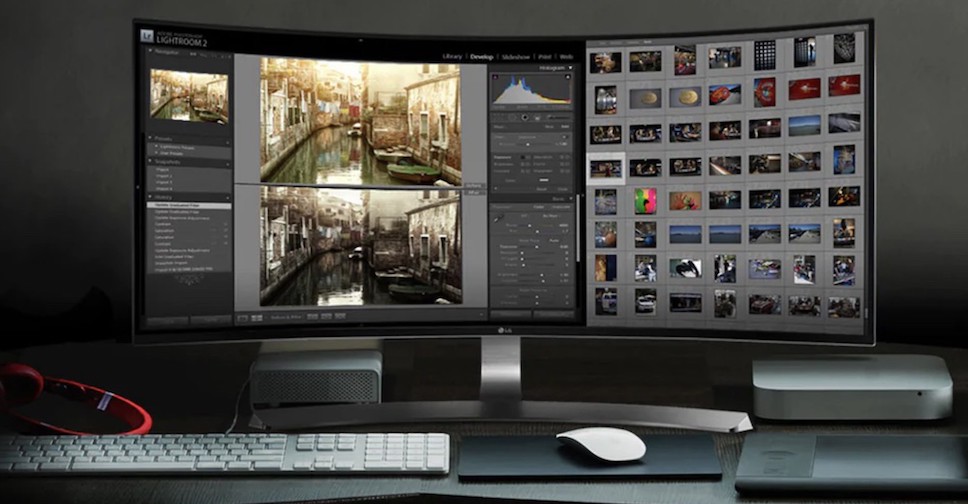Select the highlighted thumbnail in the photo grid

pyautogui.click(x=605, y=168)
